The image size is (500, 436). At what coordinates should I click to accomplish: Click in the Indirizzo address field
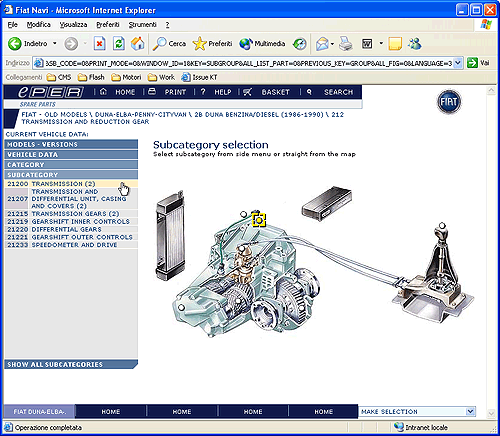(x=248, y=63)
